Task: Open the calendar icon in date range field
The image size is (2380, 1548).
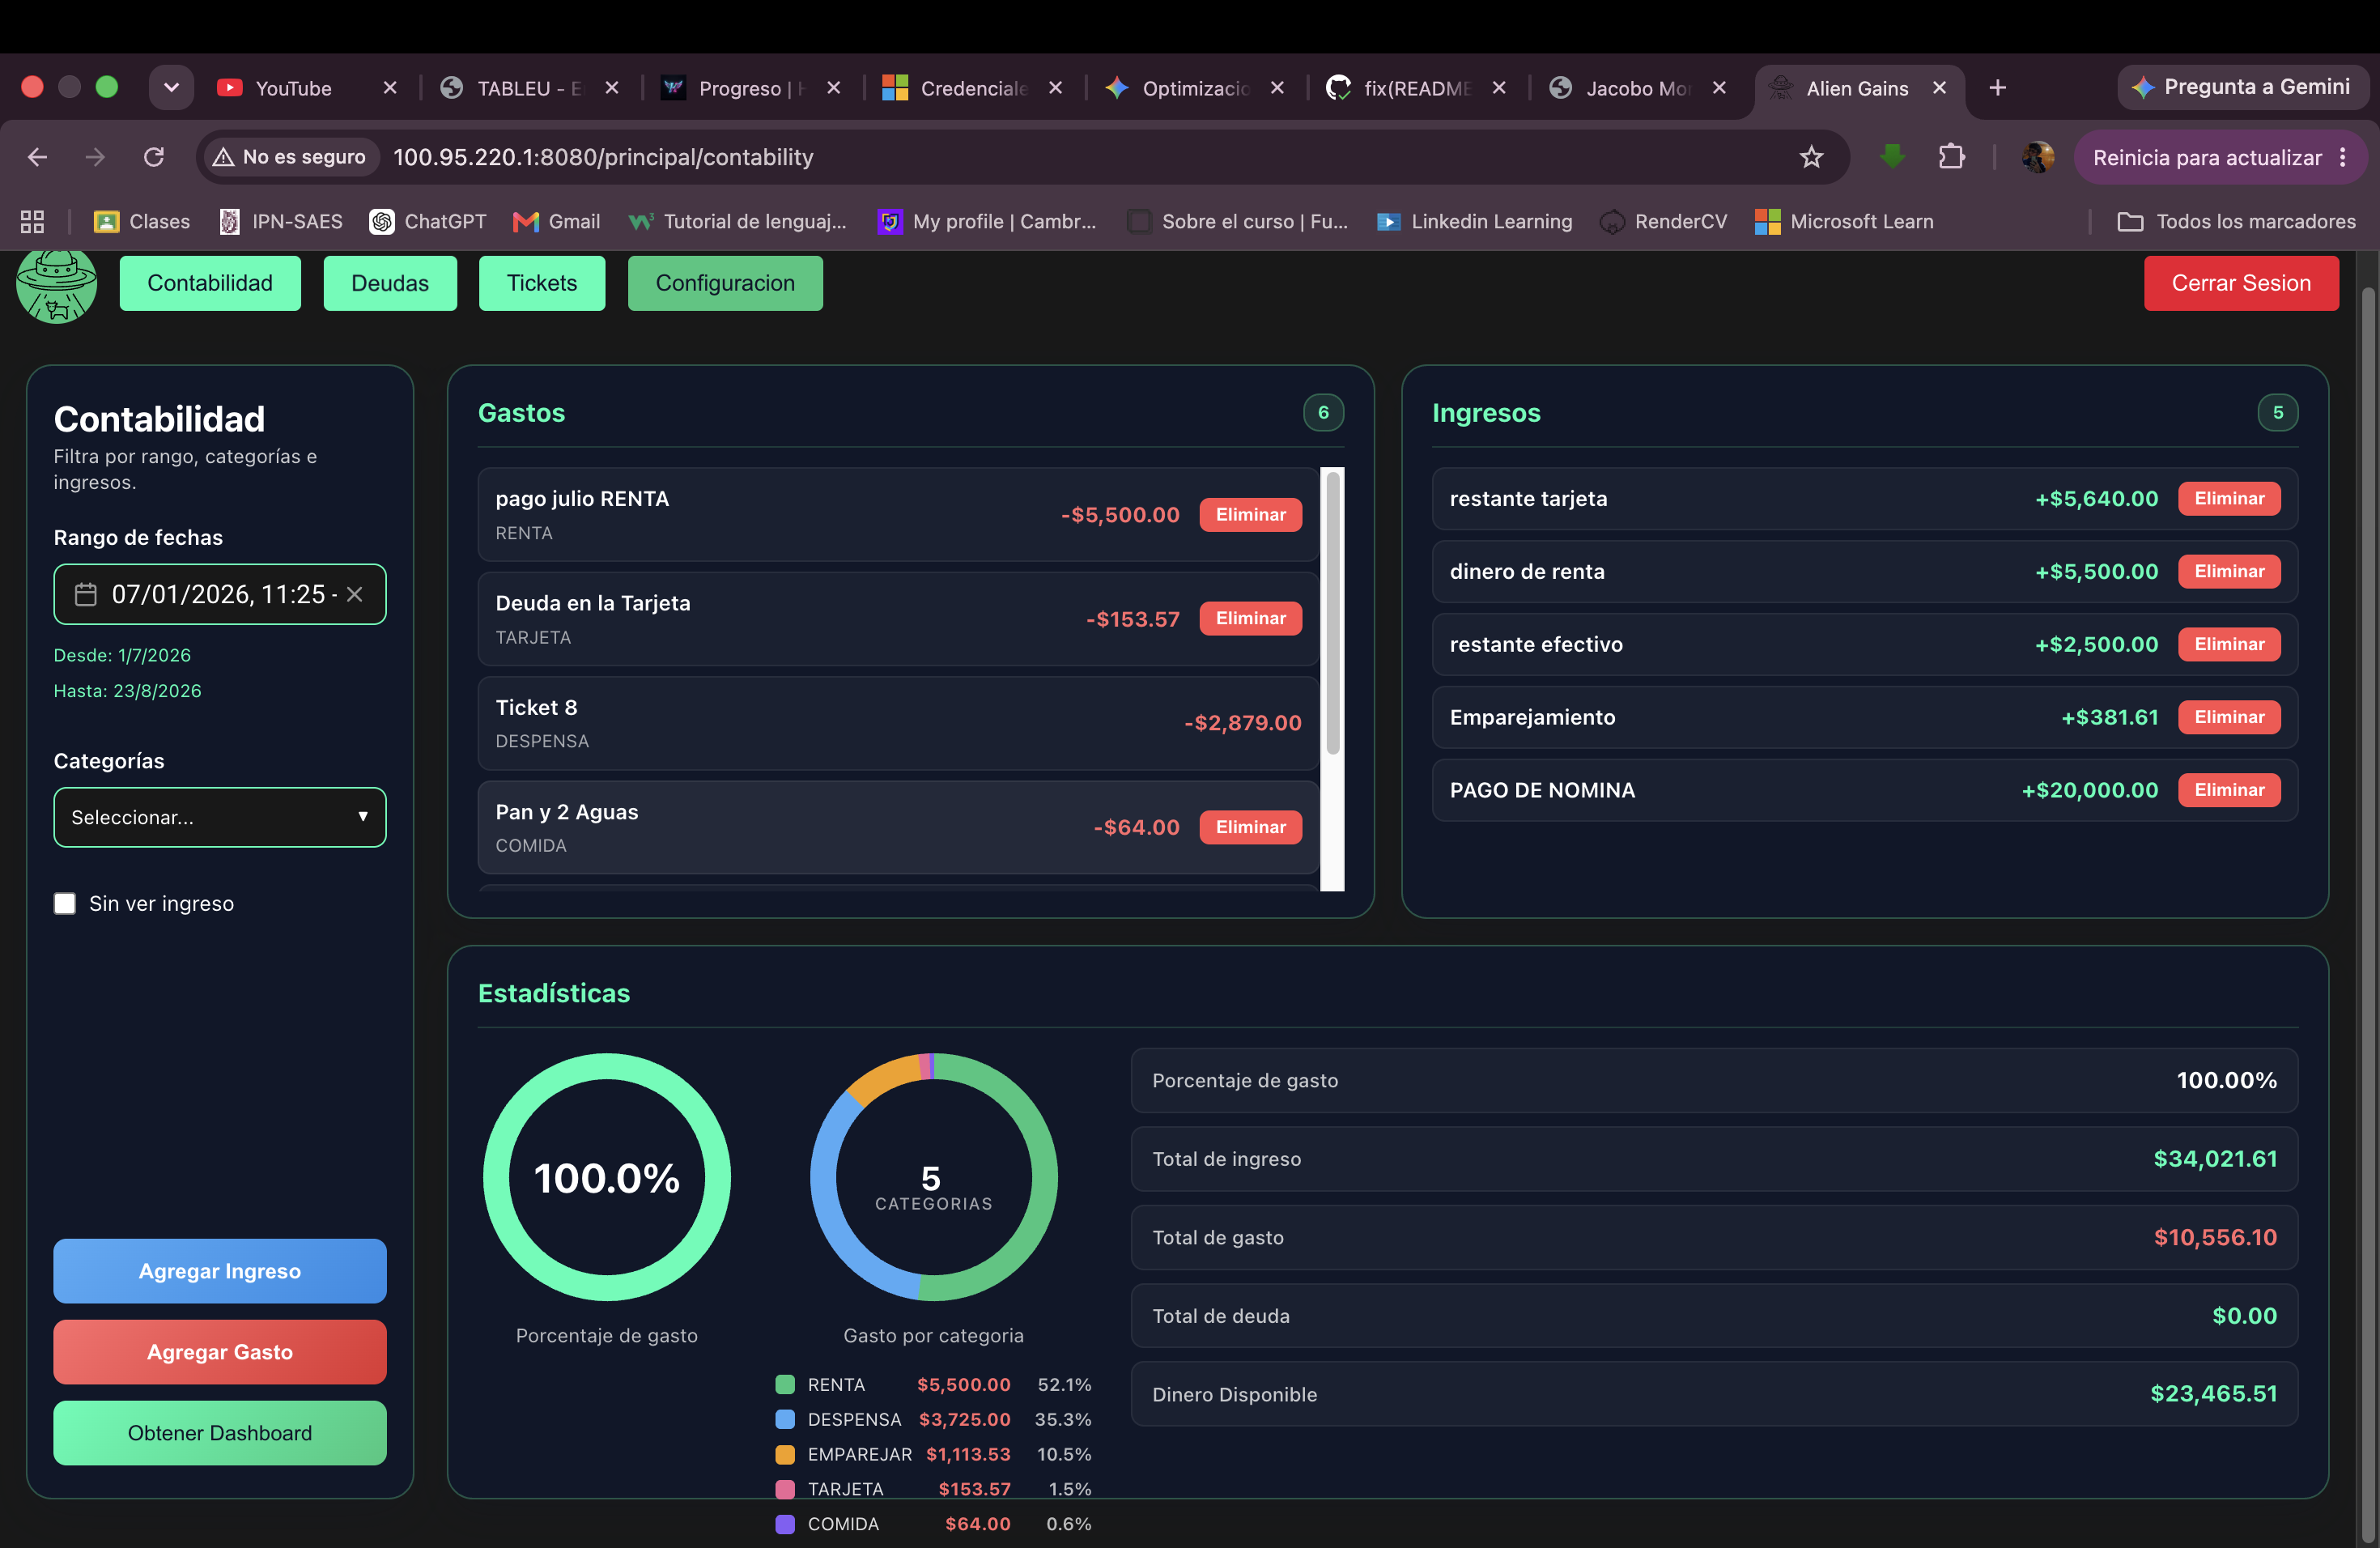Action: point(86,595)
